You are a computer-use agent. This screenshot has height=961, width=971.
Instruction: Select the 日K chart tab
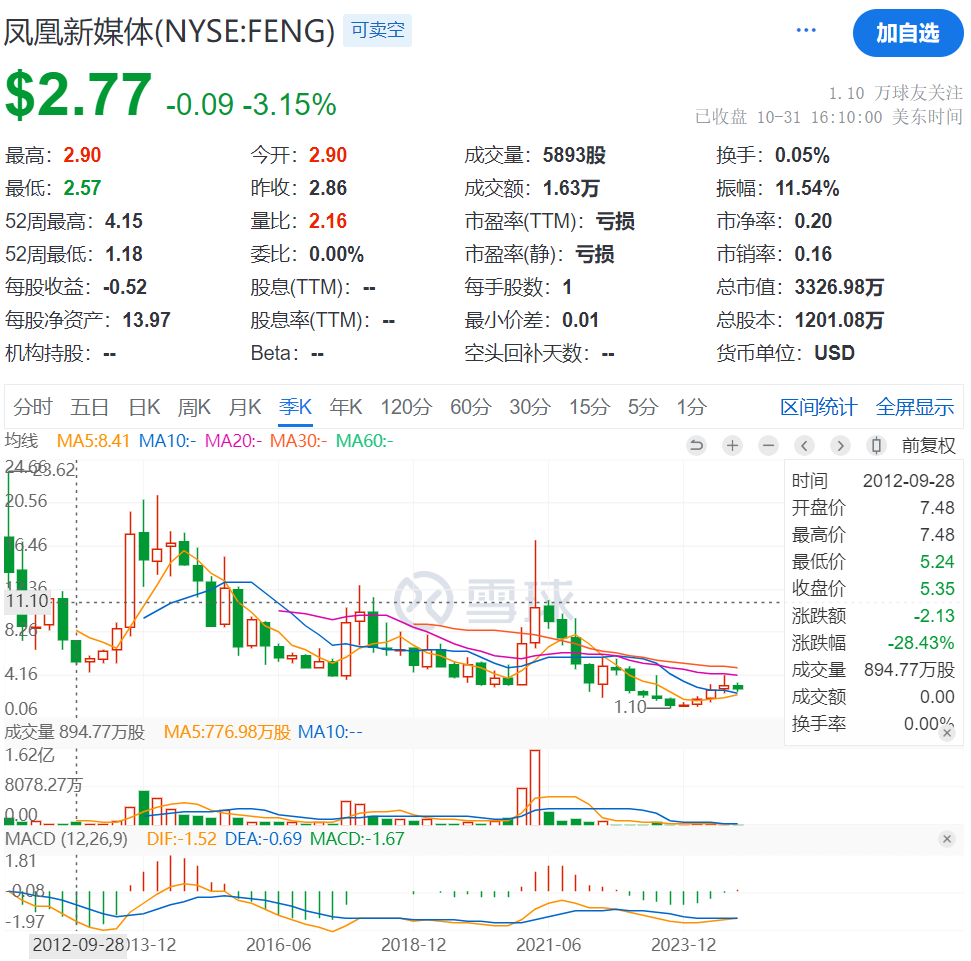[x=144, y=407]
